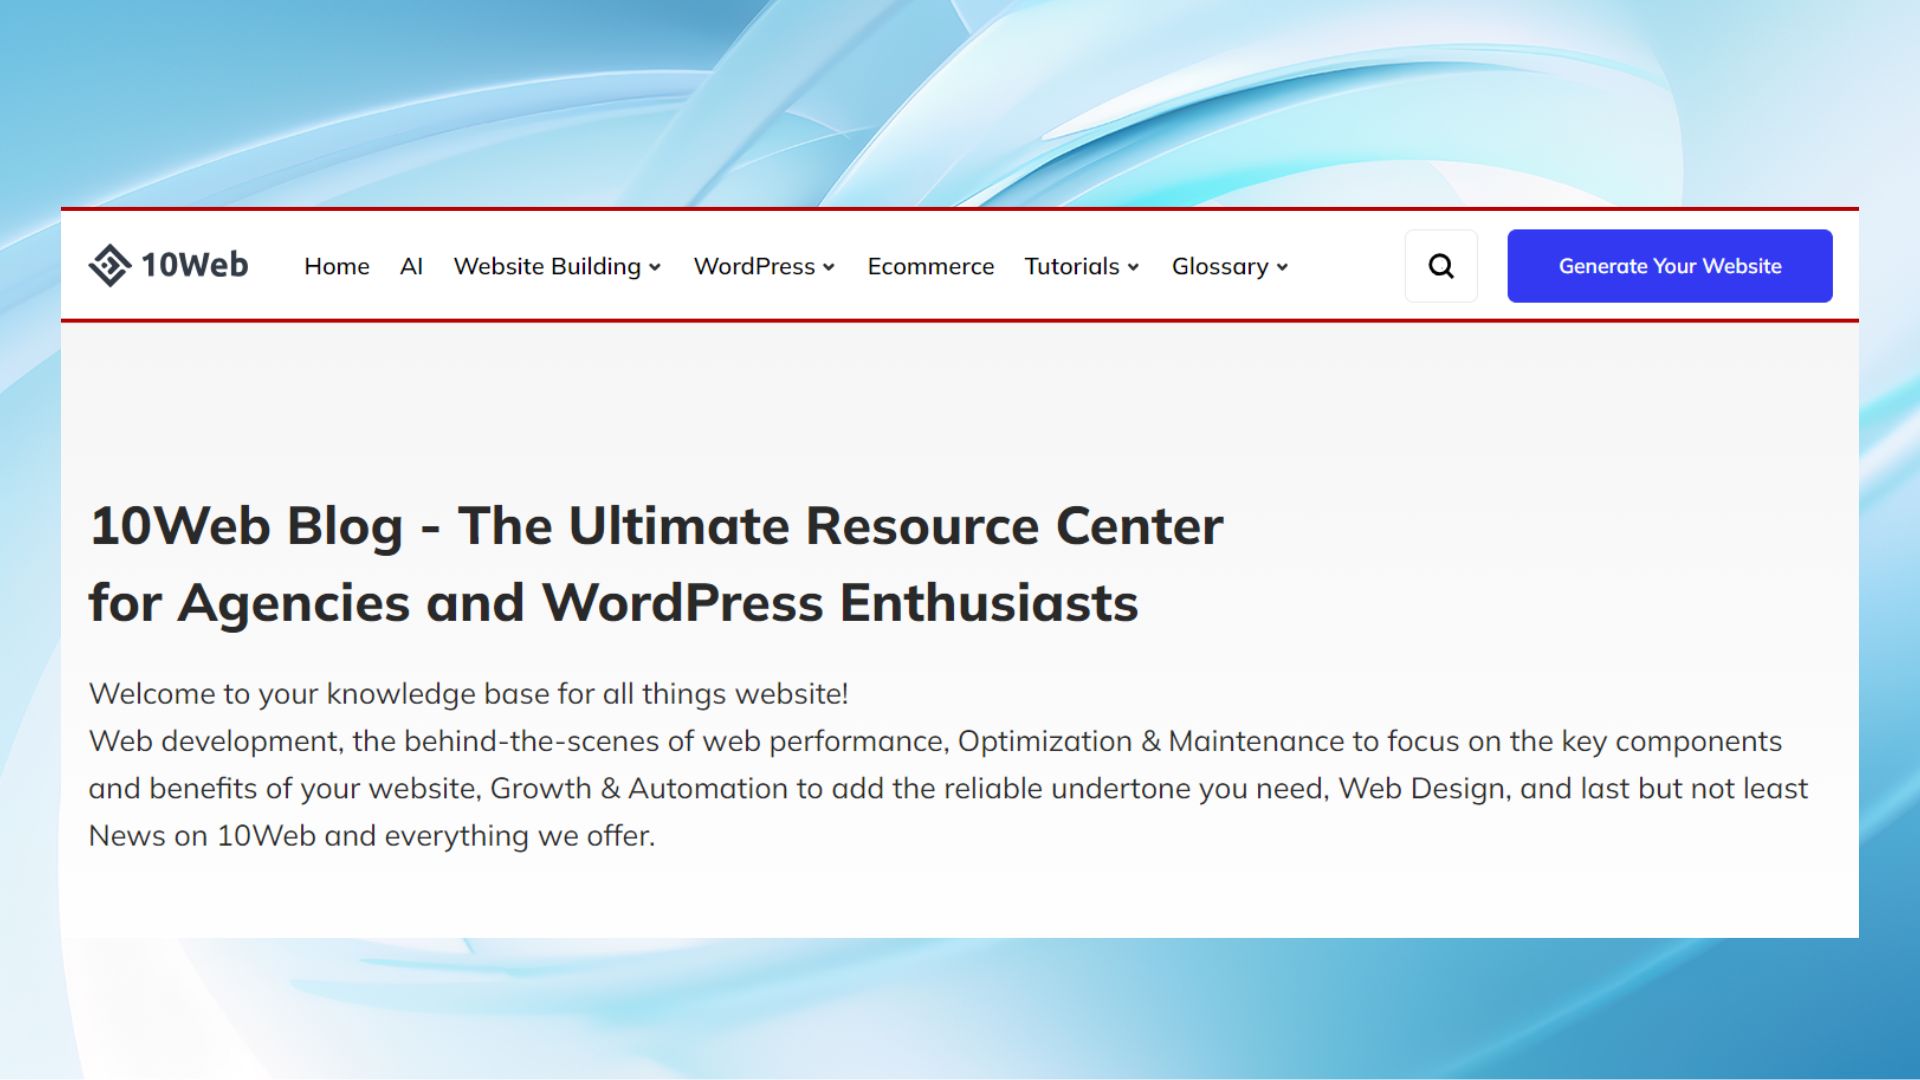Go to the Home nav link
The width and height of the screenshot is (1920, 1080).
[336, 266]
